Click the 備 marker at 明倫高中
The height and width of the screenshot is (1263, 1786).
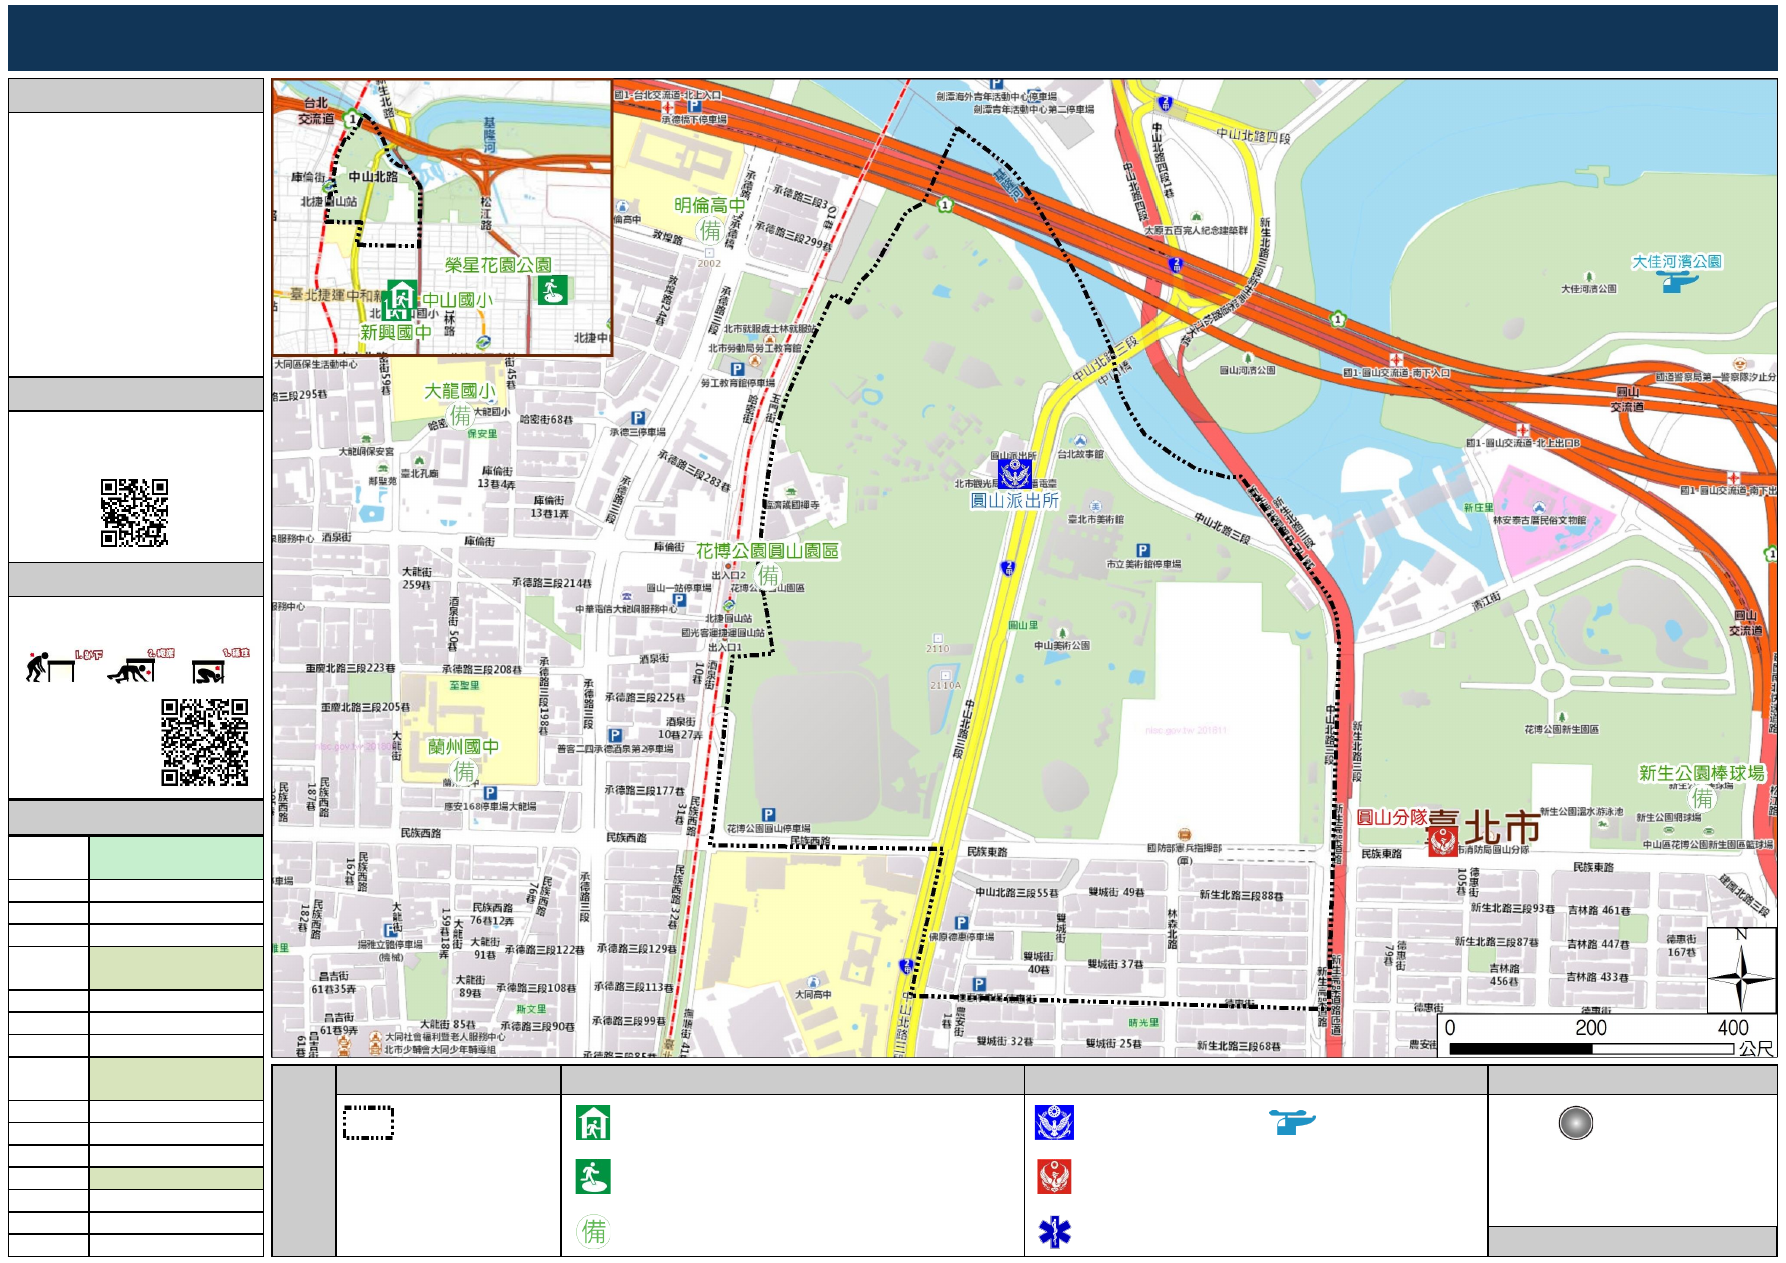click(x=709, y=231)
